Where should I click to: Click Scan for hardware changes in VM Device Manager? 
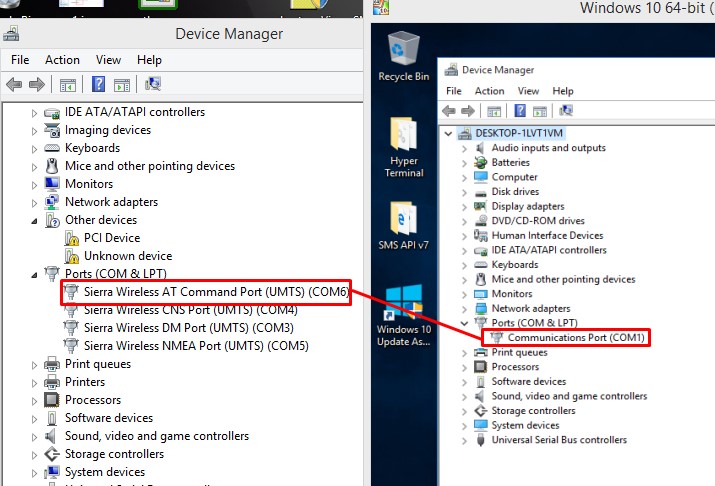[x=566, y=111]
